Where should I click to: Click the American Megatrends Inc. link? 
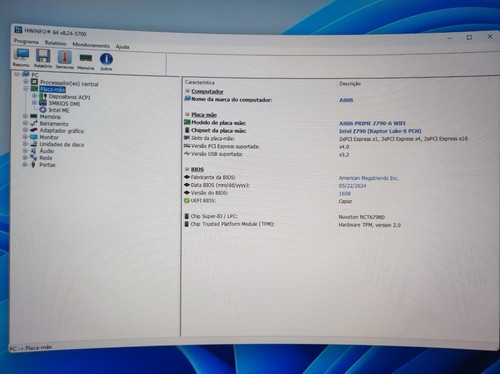(368, 178)
